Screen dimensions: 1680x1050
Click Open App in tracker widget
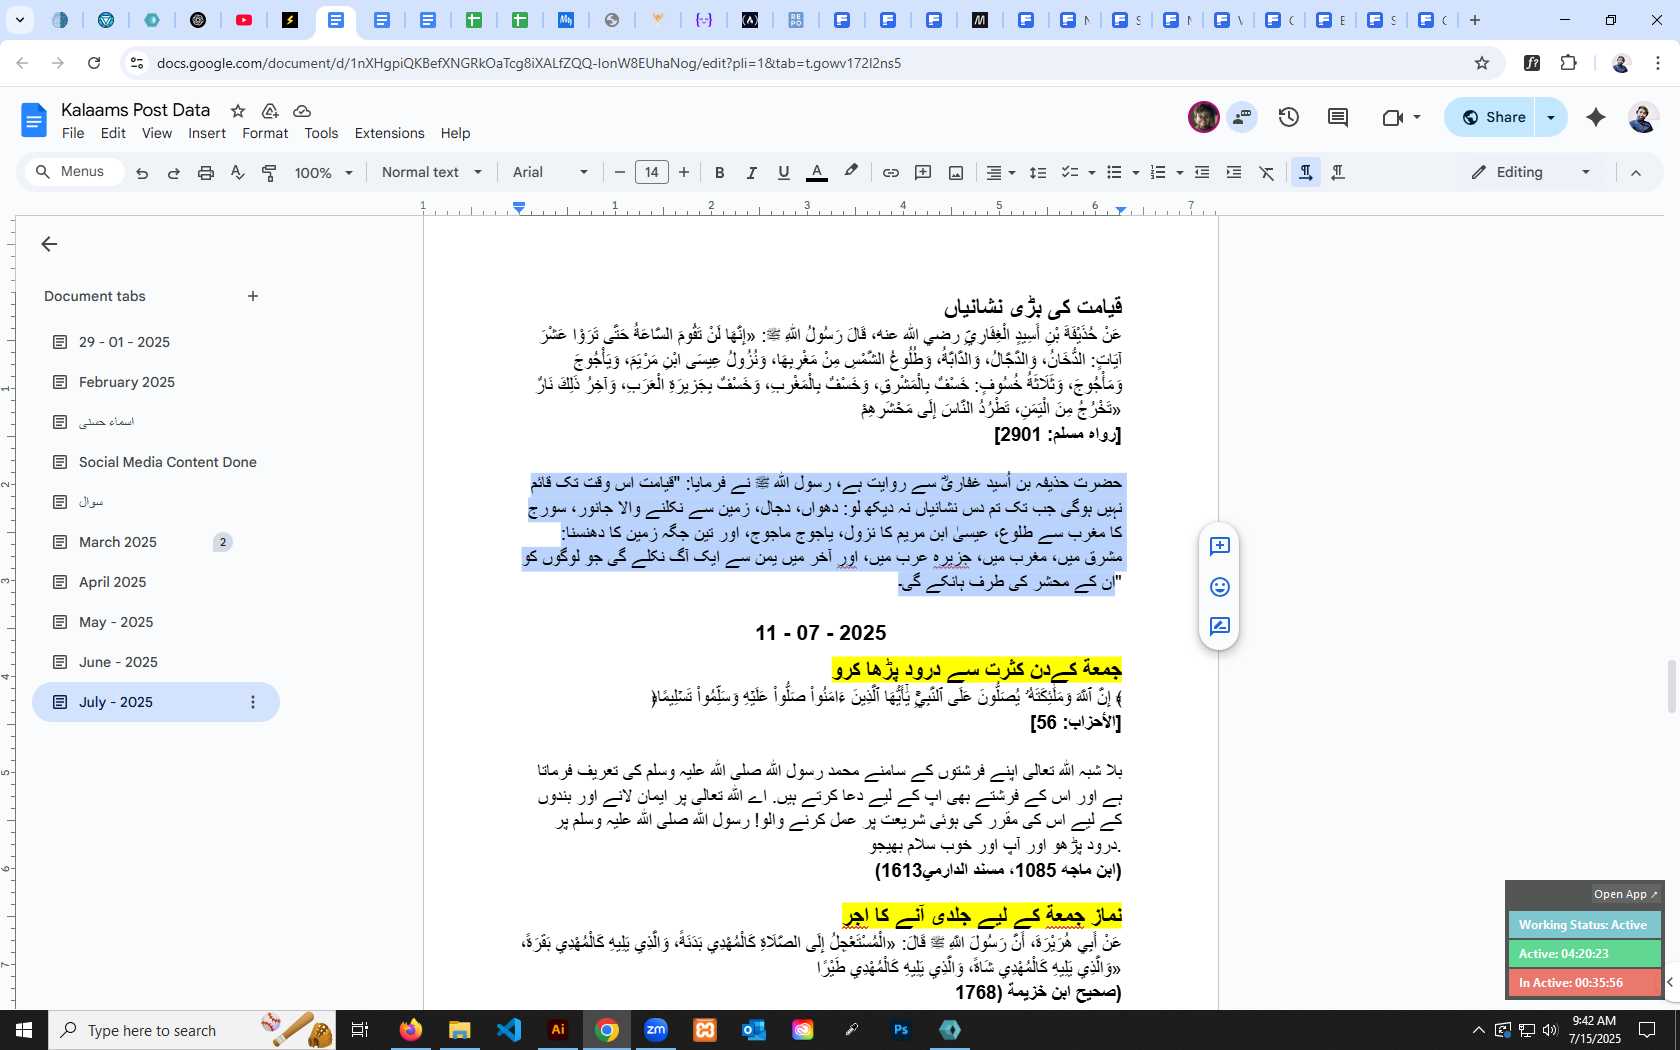pos(1625,894)
